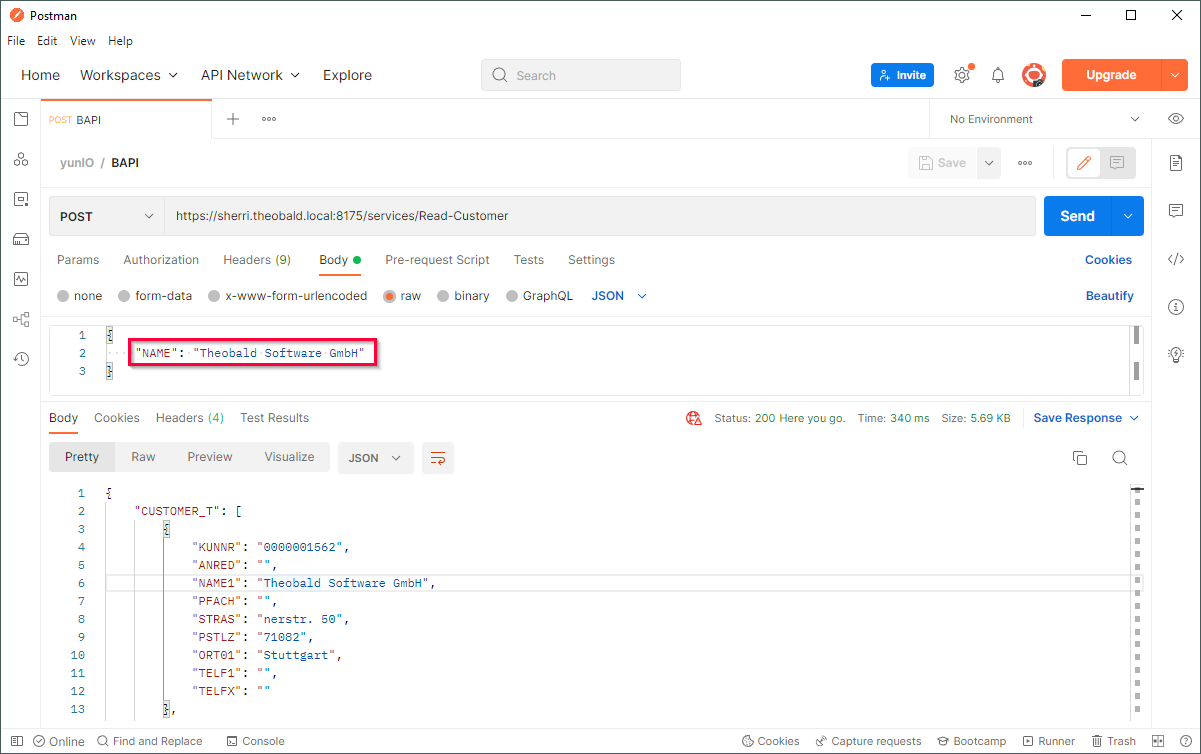The image size is (1201, 754).
Task: Open the View menu
Action: tap(83, 41)
